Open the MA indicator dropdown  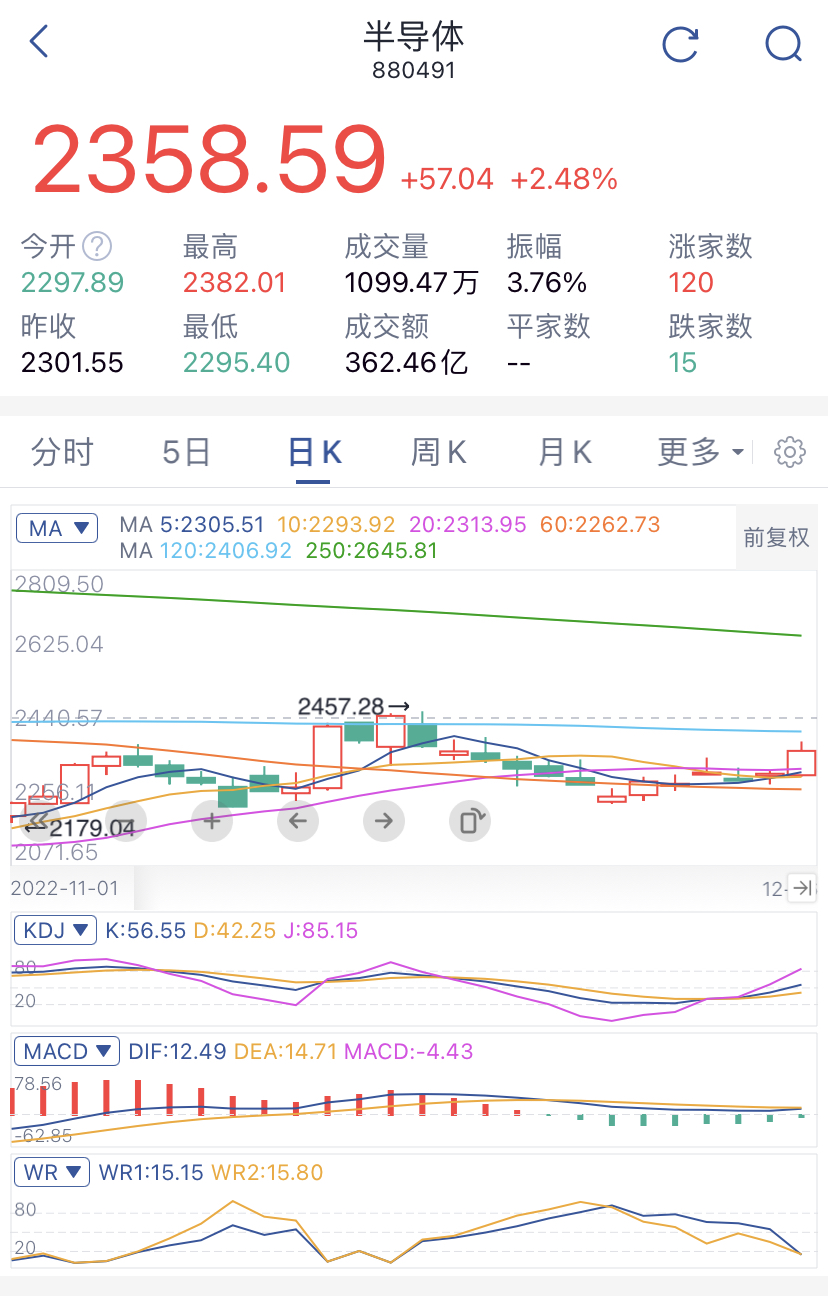[57, 528]
